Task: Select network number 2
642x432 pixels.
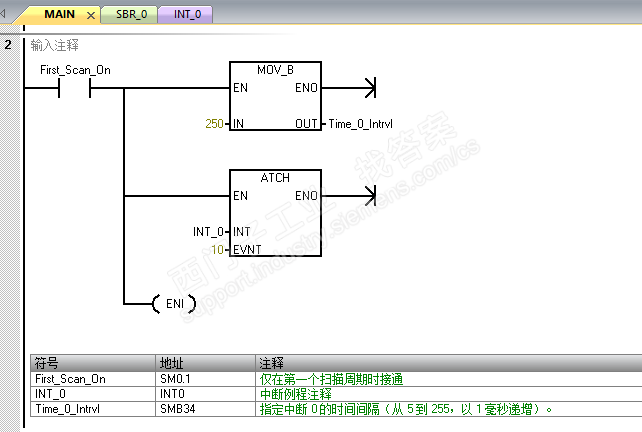Action: pos(8,45)
